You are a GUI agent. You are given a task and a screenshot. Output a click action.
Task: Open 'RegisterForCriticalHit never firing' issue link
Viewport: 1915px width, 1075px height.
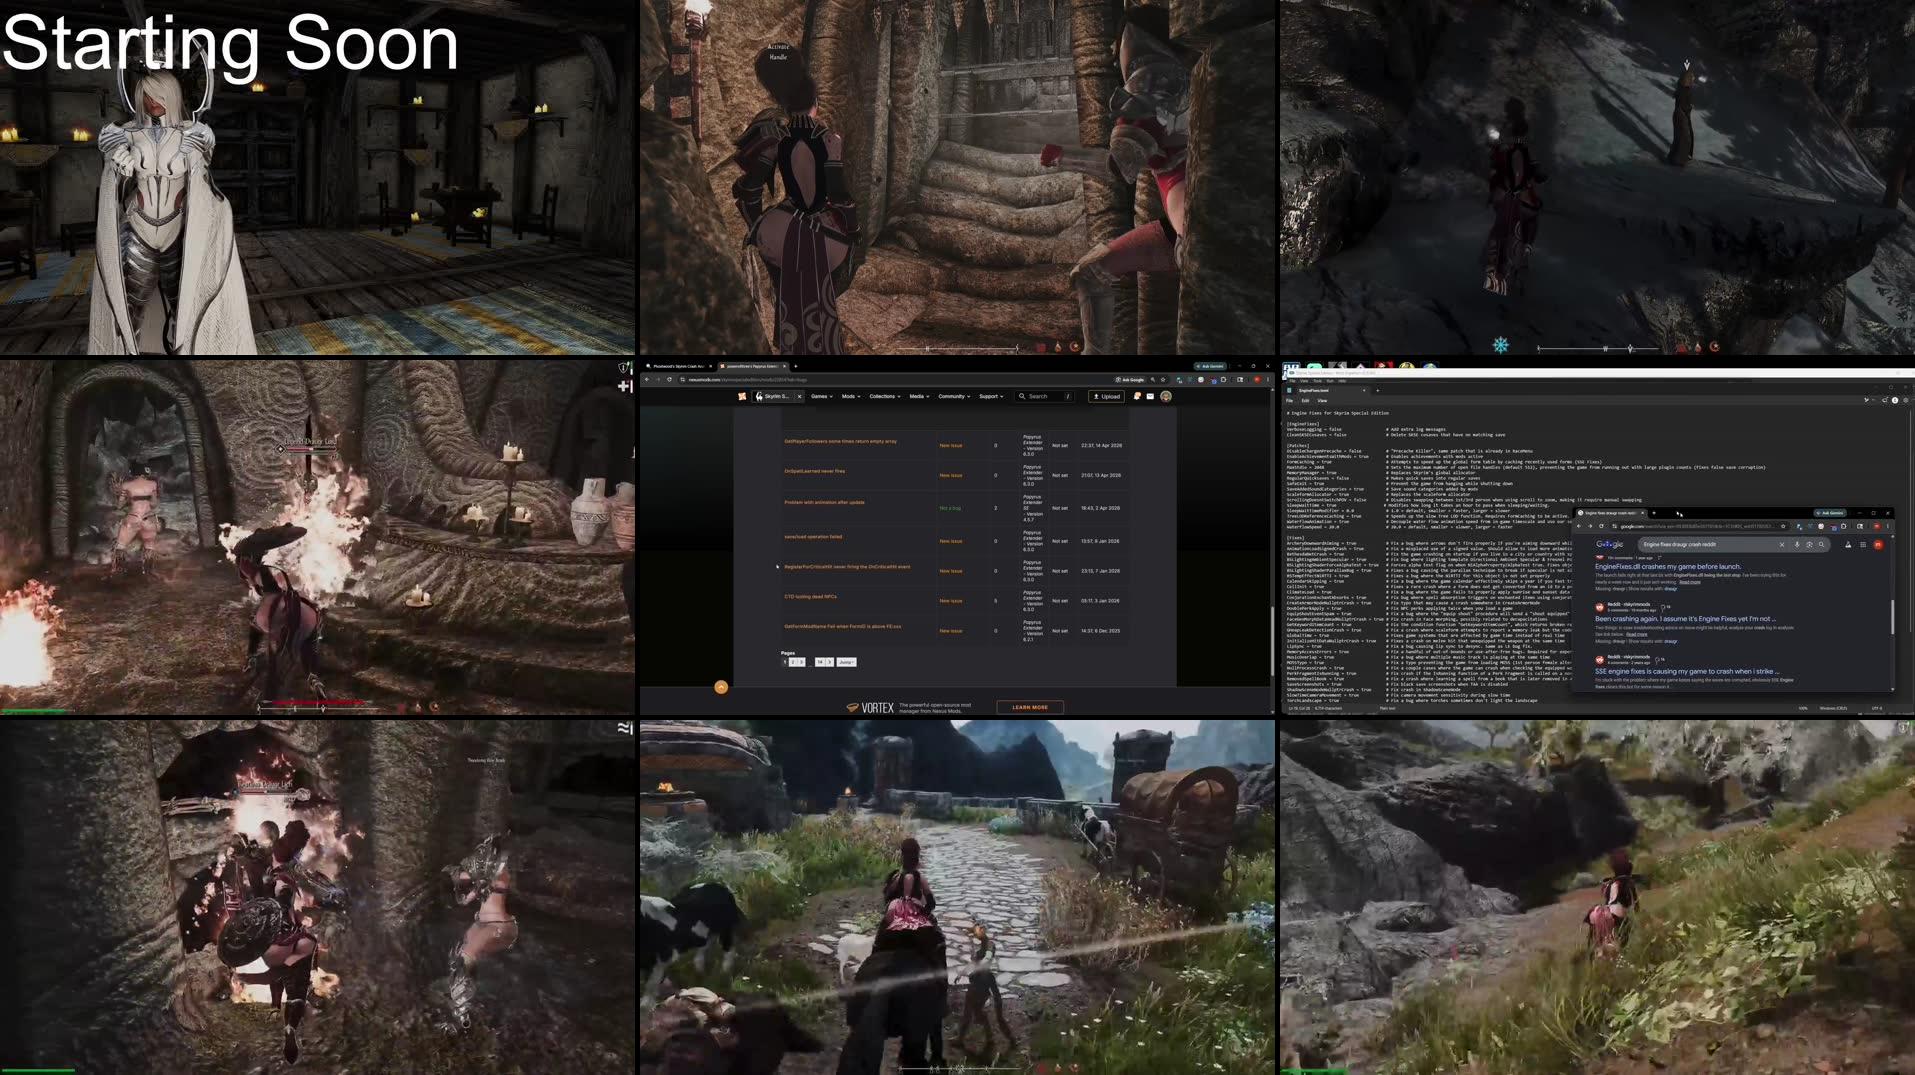coord(847,567)
